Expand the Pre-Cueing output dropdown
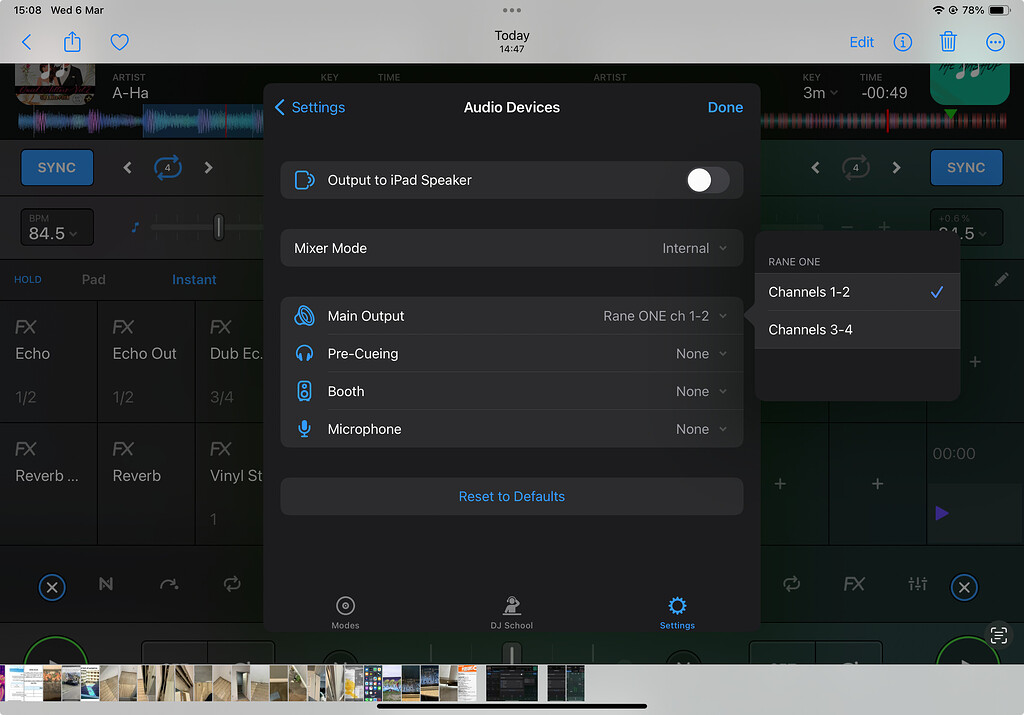 click(700, 354)
